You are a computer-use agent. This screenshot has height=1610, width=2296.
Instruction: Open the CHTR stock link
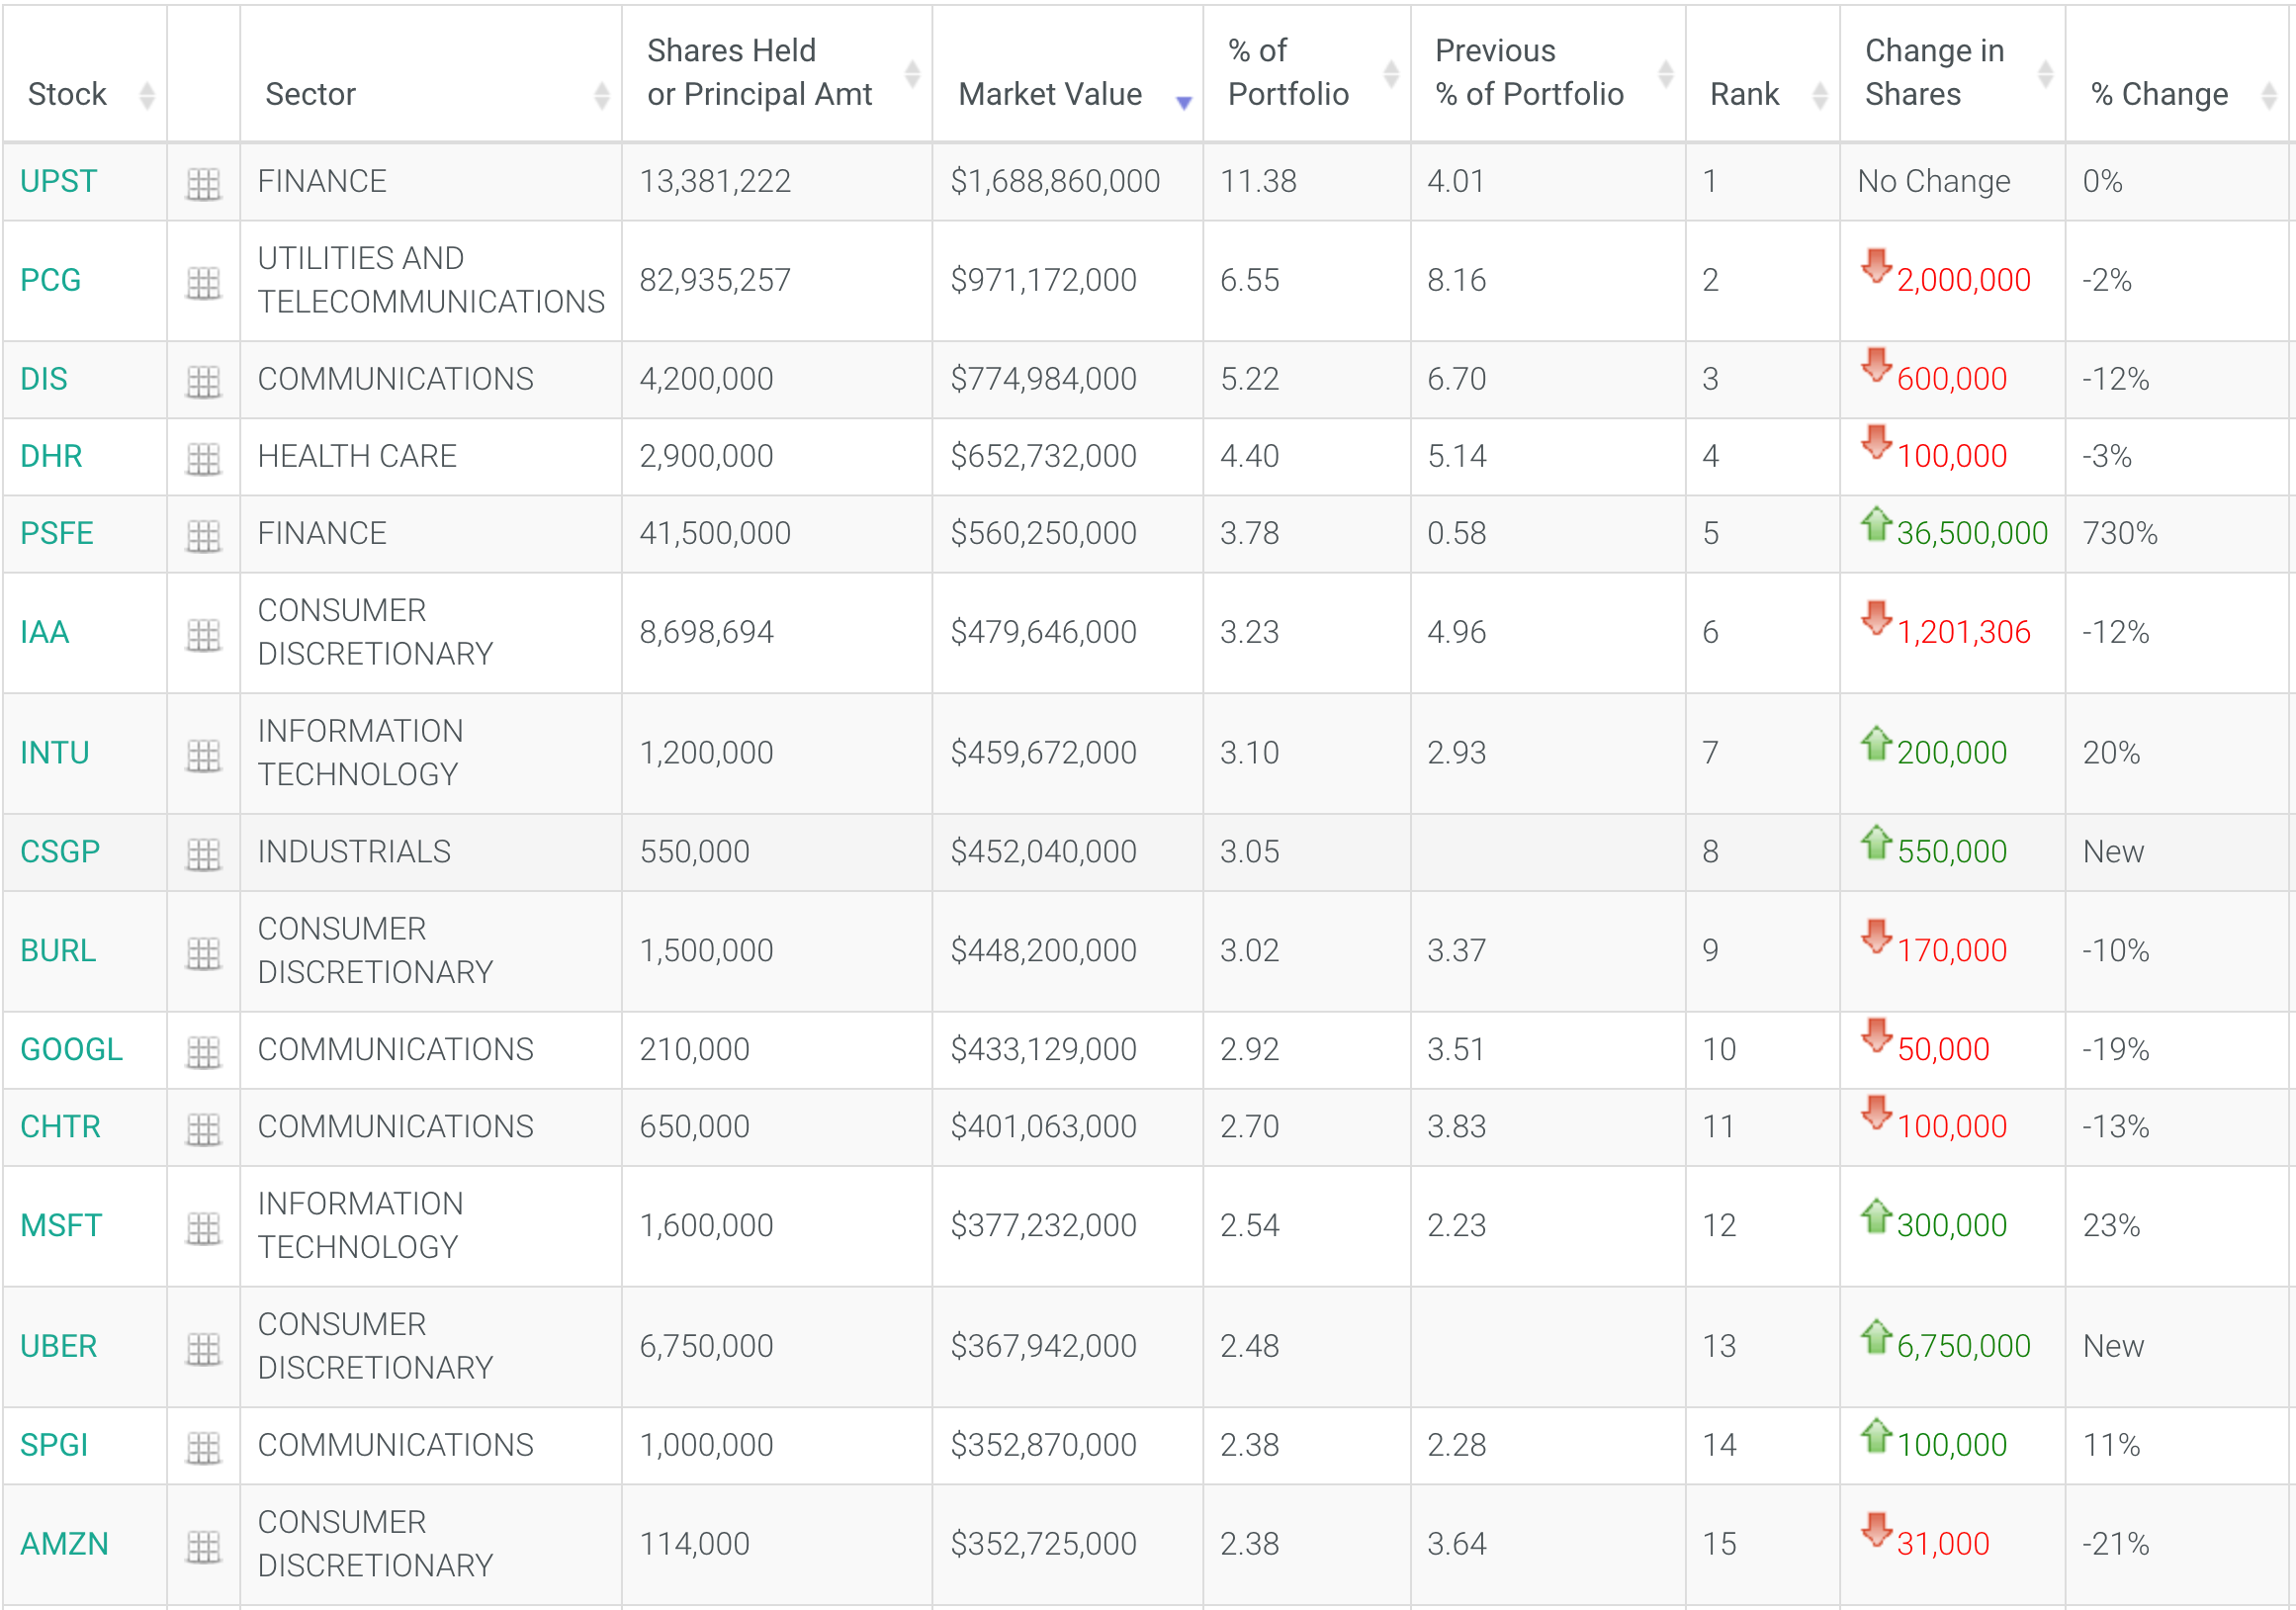(60, 1126)
